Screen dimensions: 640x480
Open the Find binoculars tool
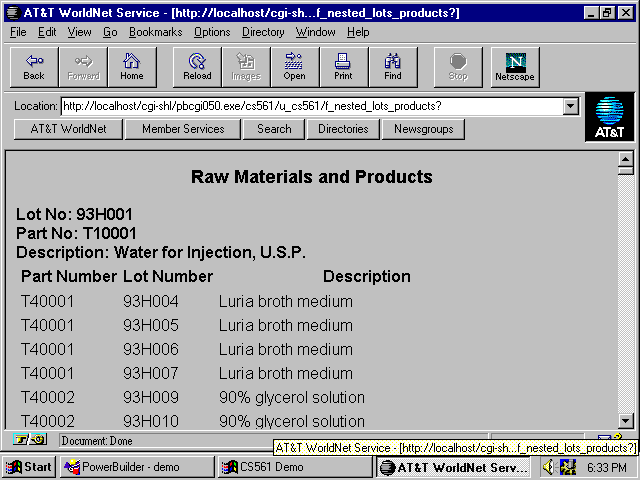(393, 67)
